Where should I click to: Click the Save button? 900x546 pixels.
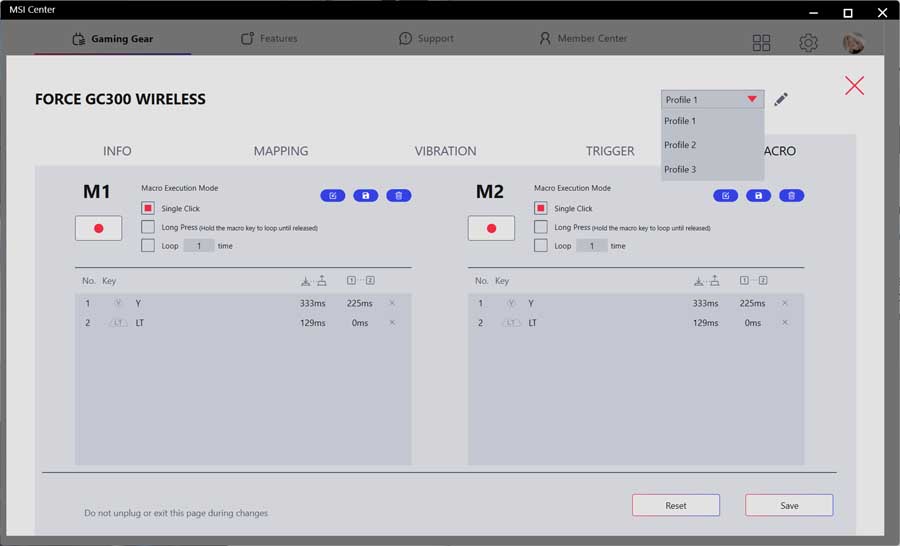789,505
